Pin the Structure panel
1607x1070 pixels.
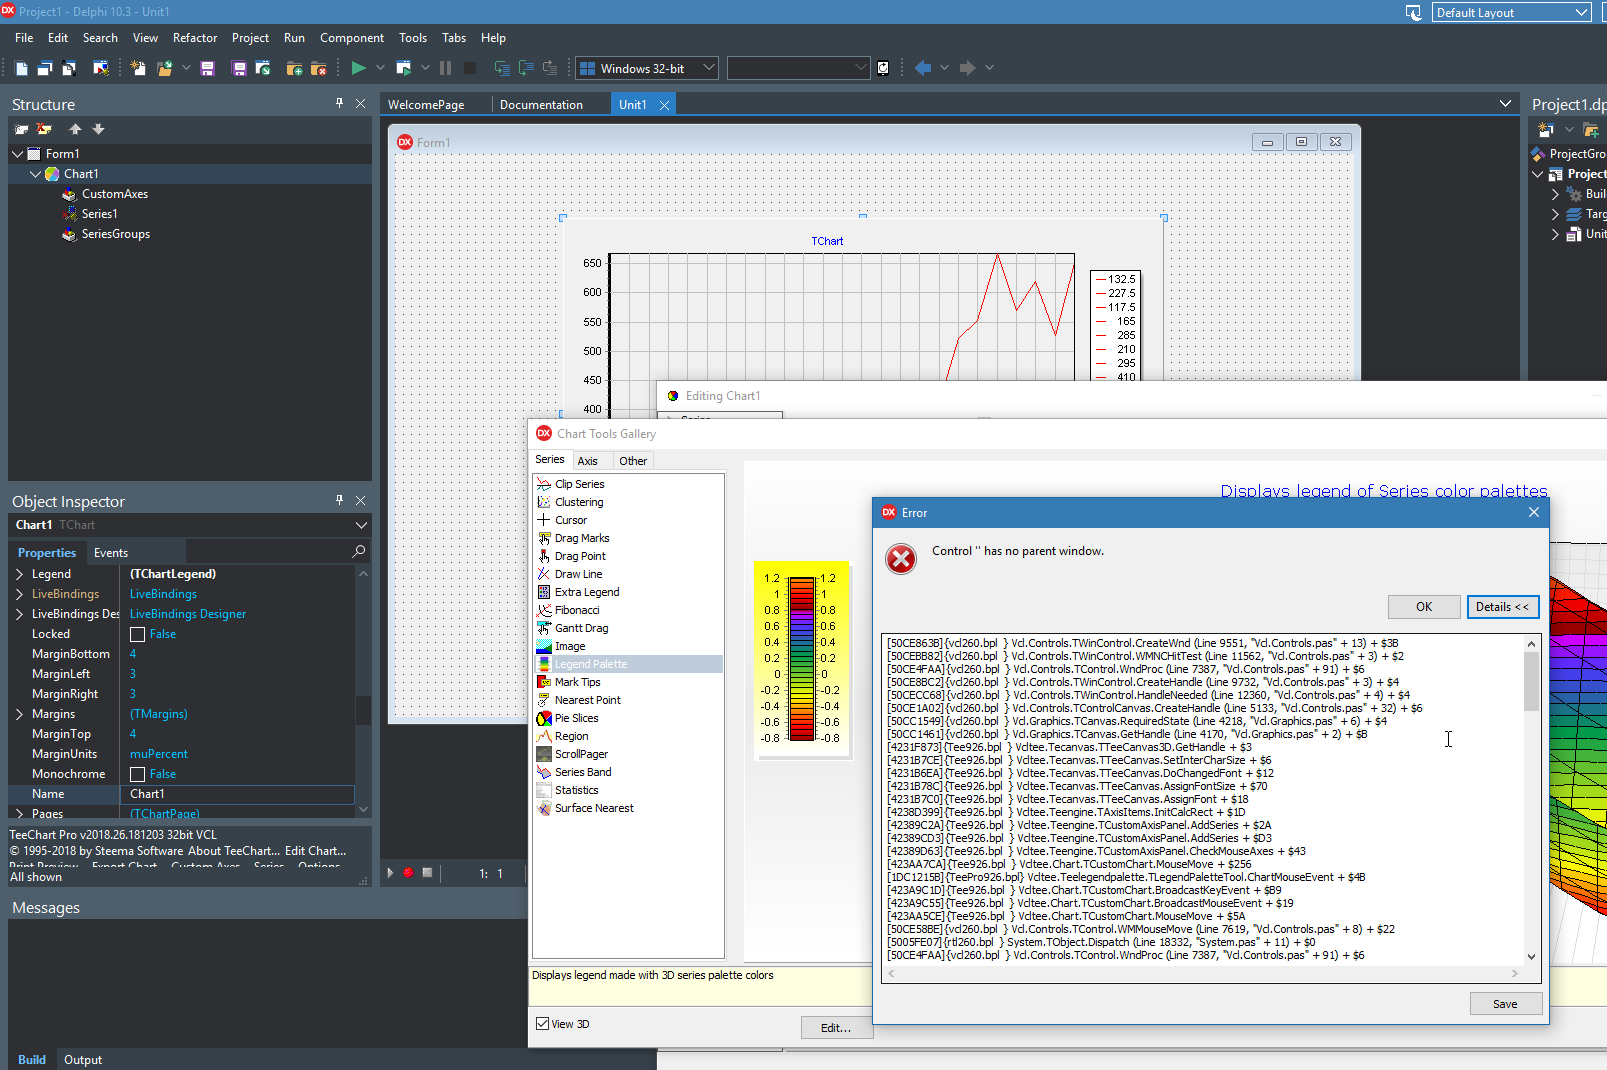[x=340, y=103]
